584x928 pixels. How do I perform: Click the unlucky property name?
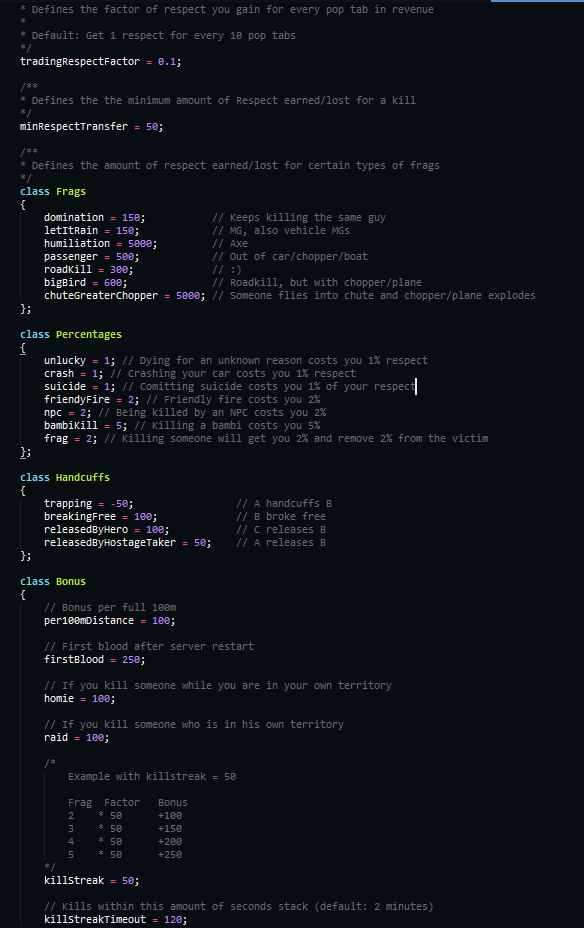(65, 361)
